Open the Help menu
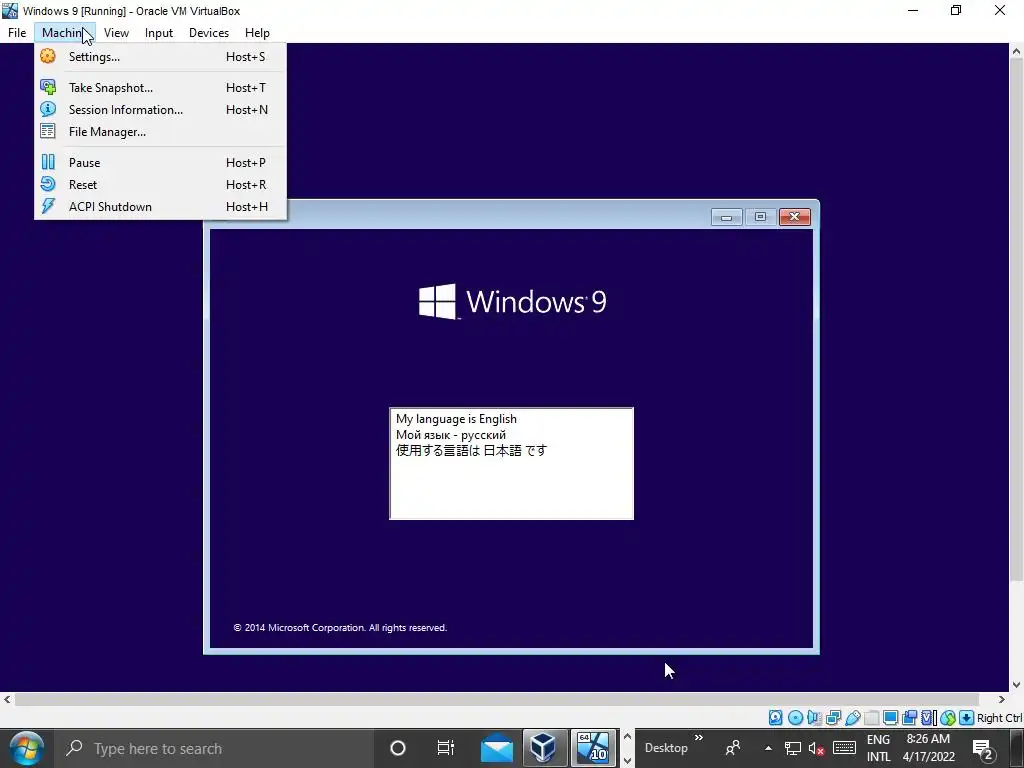Viewport: 1024px width, 768px height. [x=257, y=33]
